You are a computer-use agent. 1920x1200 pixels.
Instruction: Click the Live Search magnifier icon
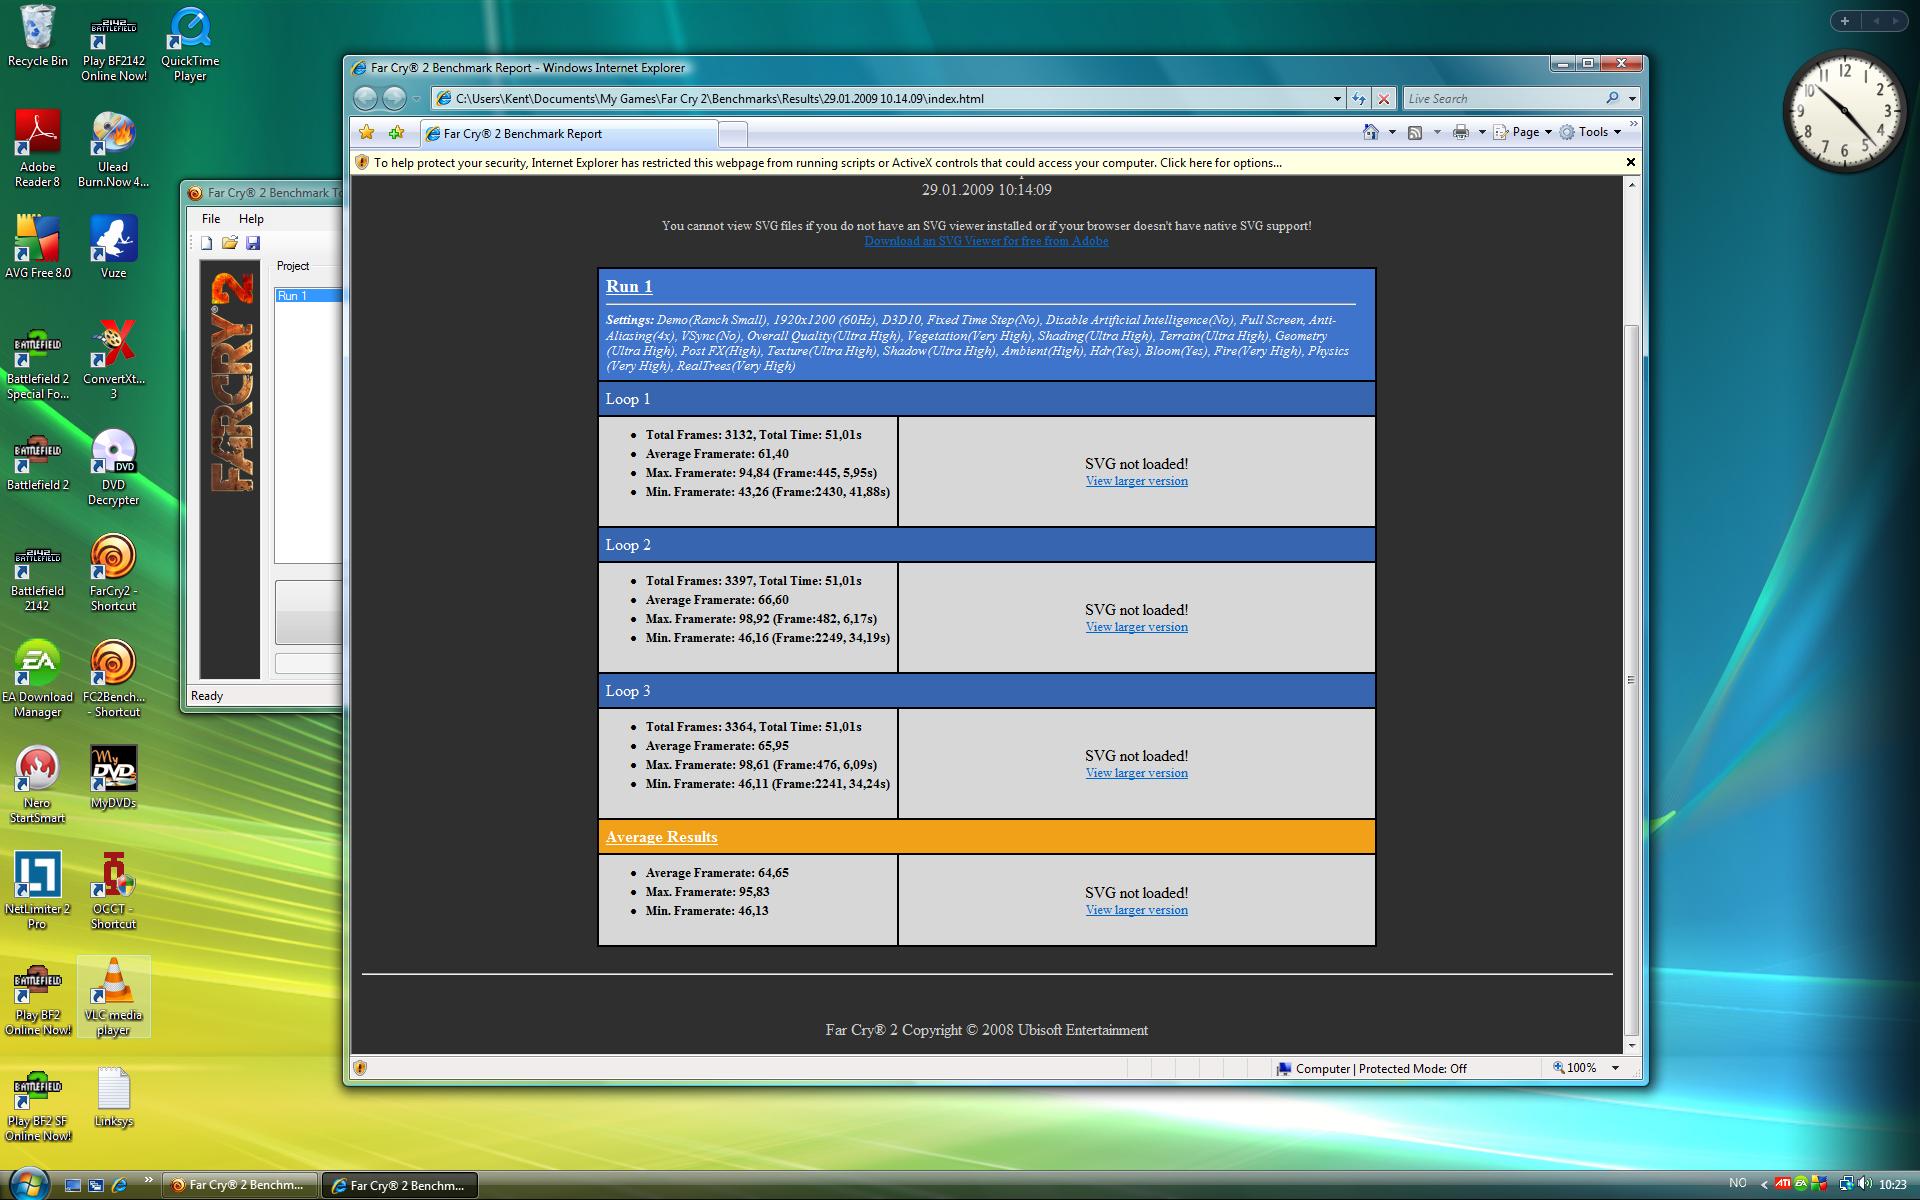click(1612, 98)
